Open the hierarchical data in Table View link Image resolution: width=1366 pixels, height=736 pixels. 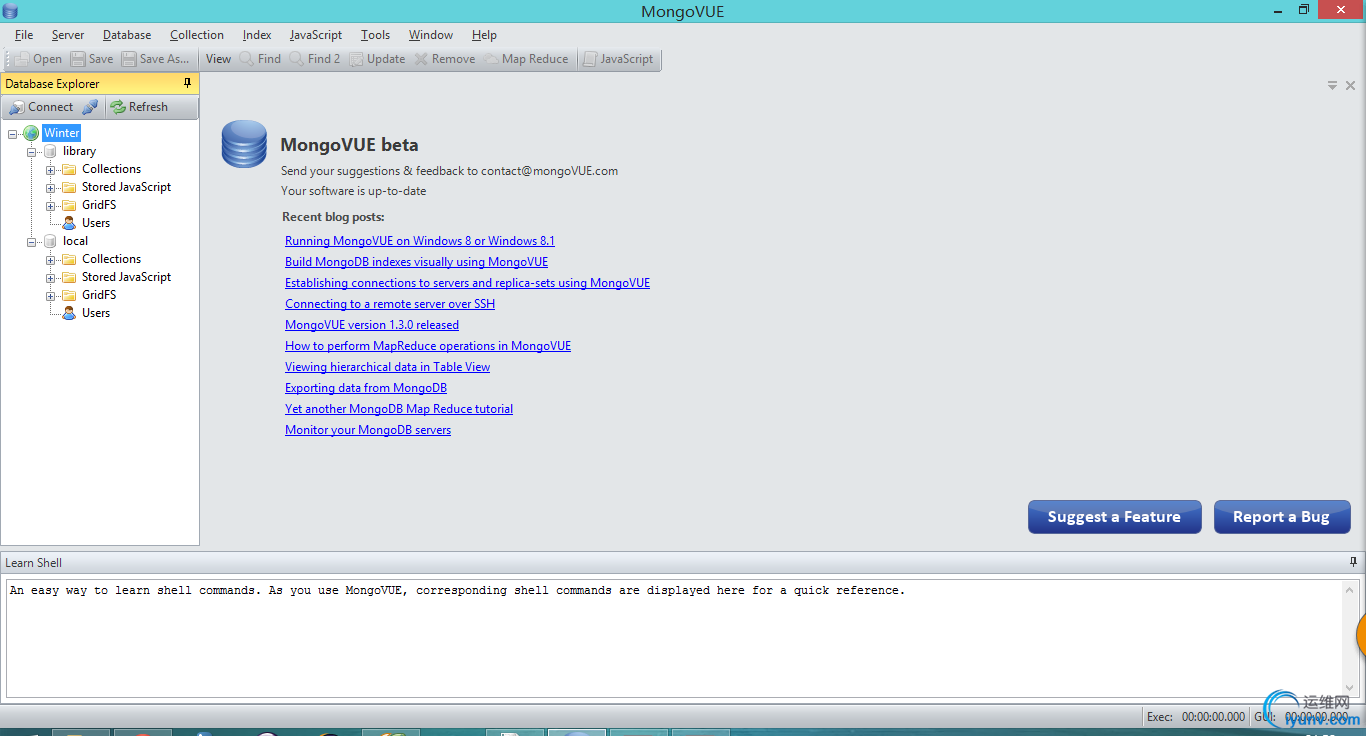(388, 367)
